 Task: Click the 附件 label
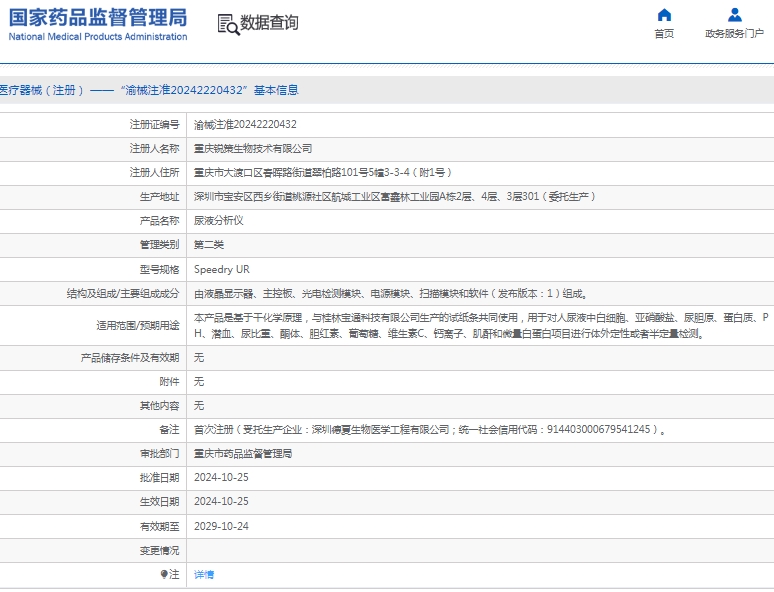(x=169, y=382)
